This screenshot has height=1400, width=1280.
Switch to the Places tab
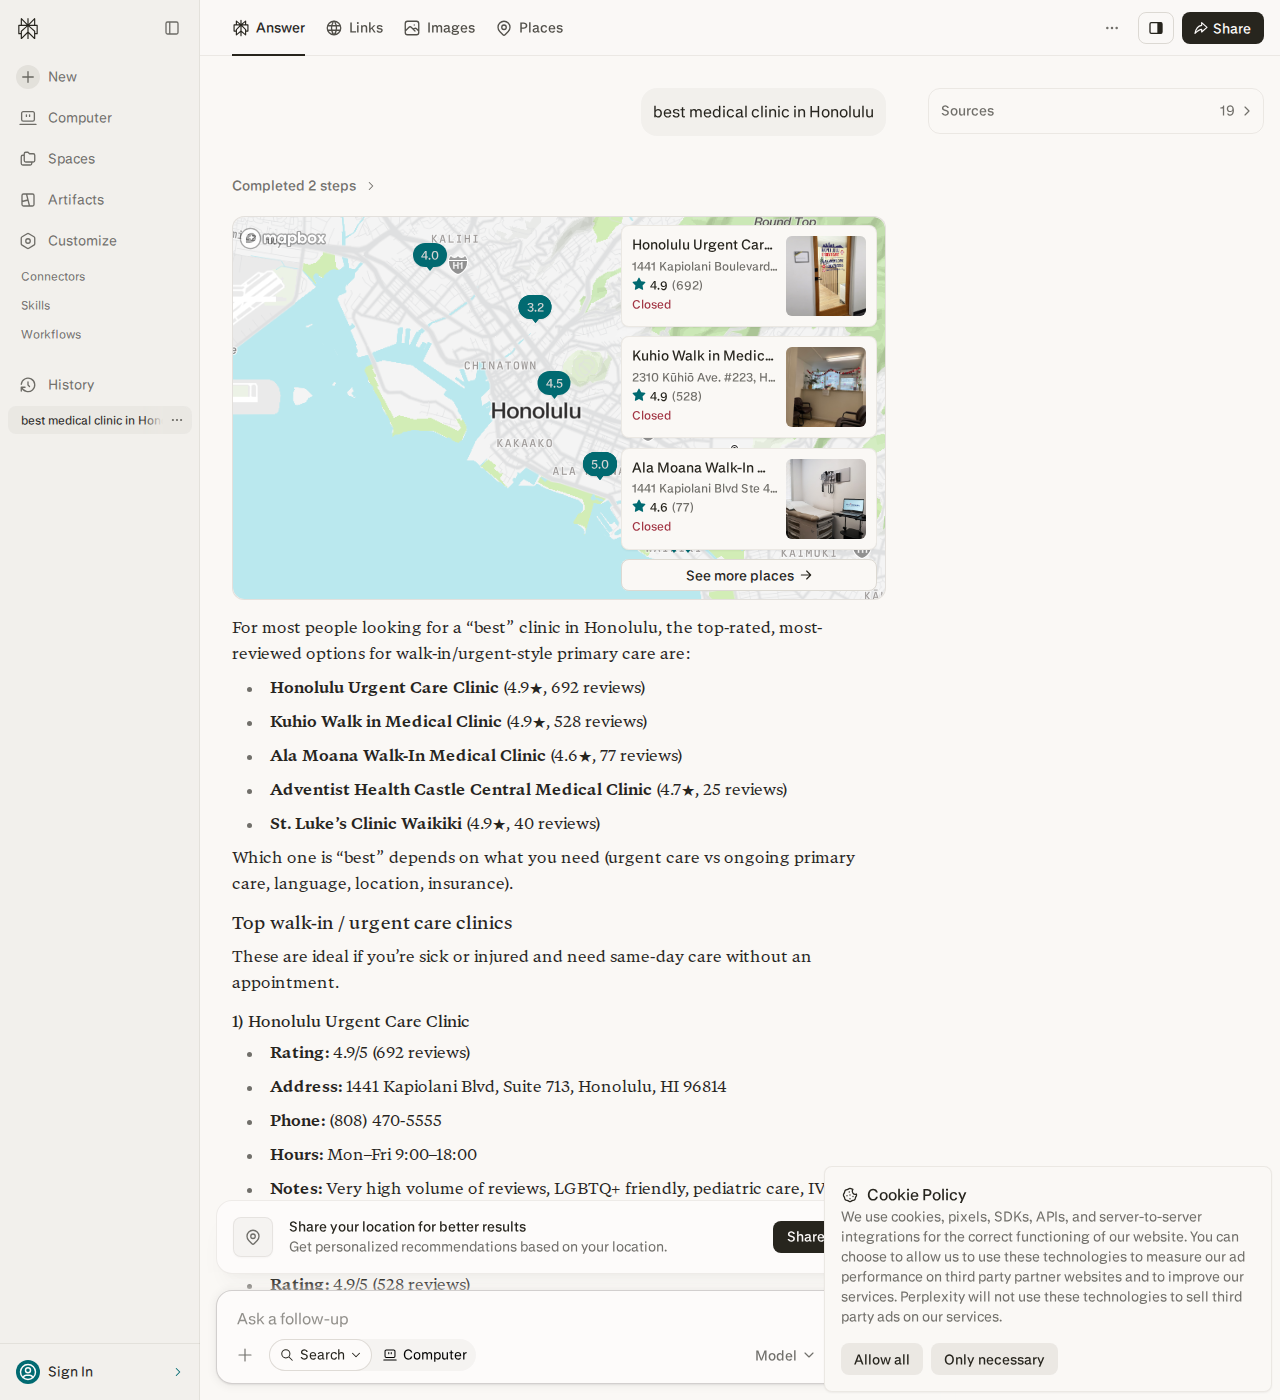[x=530, y=28]
